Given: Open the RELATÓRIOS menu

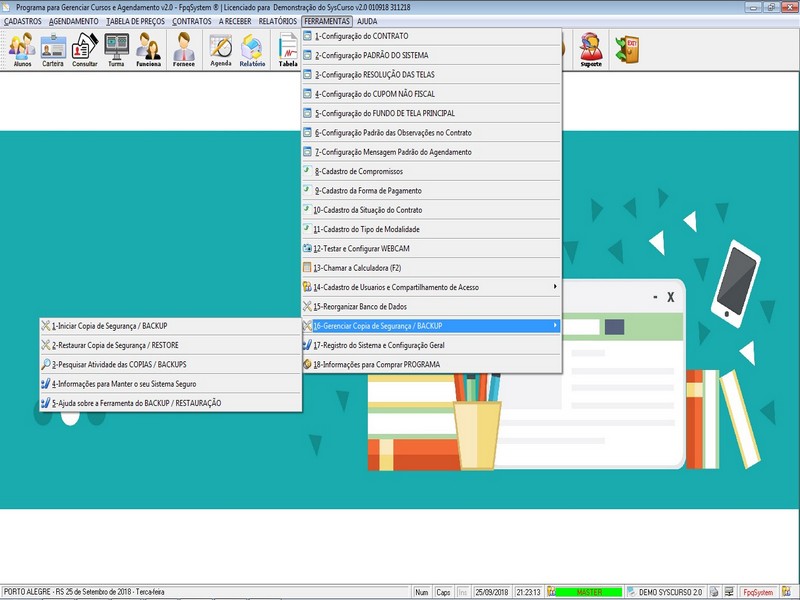Looking at the screenshot, I should coord(277,21).
